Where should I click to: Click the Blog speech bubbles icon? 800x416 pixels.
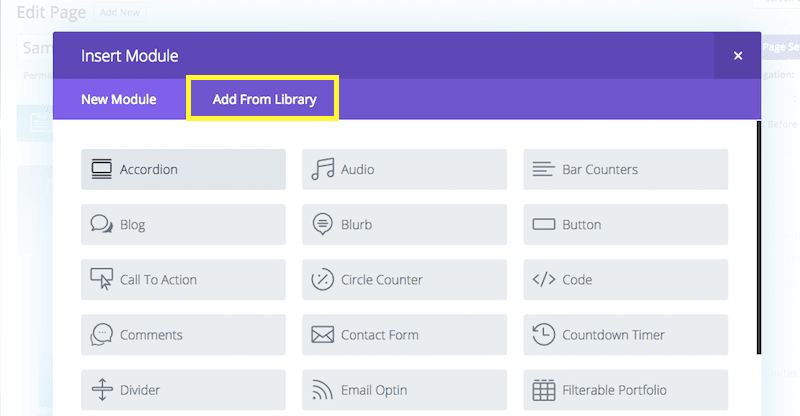102,224
